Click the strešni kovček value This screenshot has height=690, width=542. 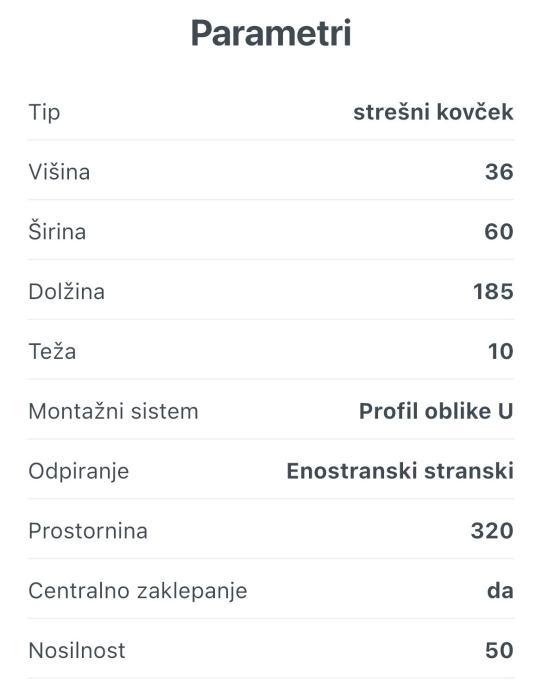tap(433, 112)
